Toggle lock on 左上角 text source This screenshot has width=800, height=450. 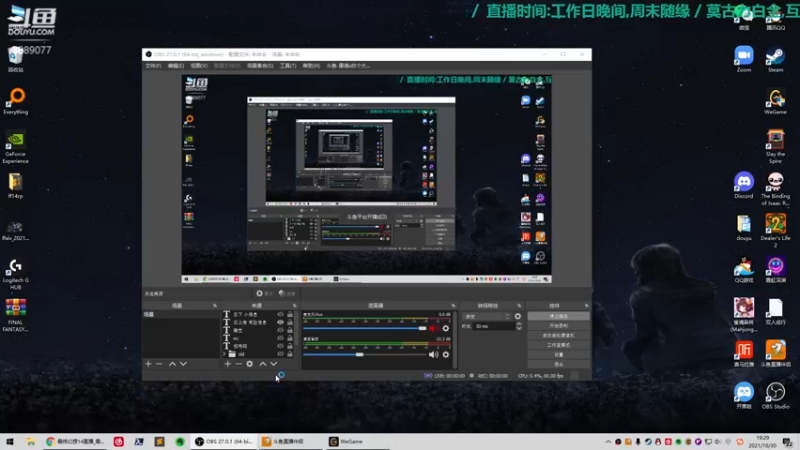point(290,322)
